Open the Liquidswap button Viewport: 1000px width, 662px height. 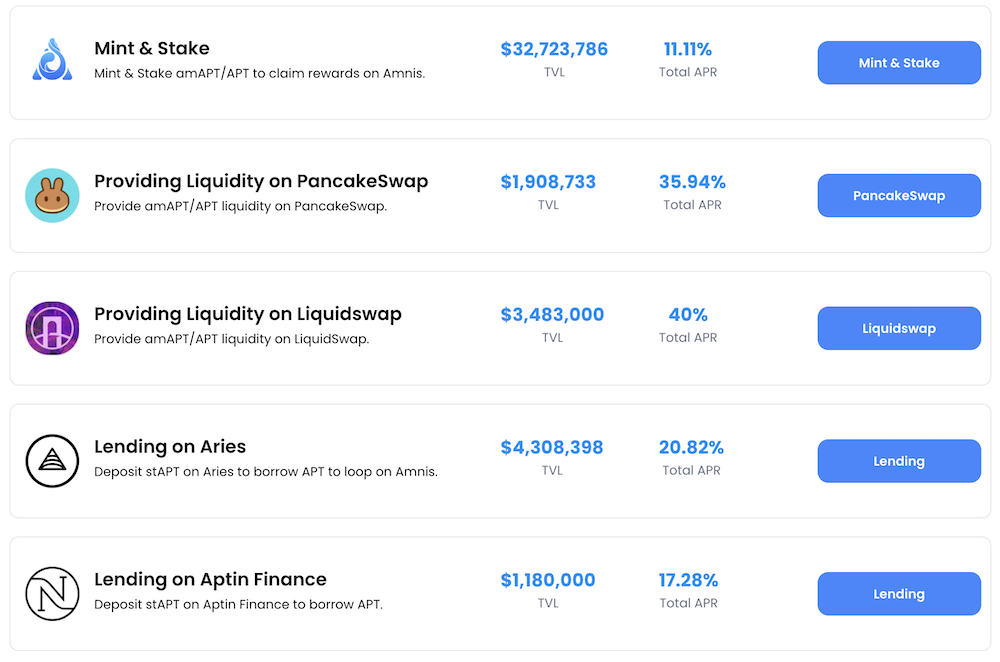tap(898, 328)
